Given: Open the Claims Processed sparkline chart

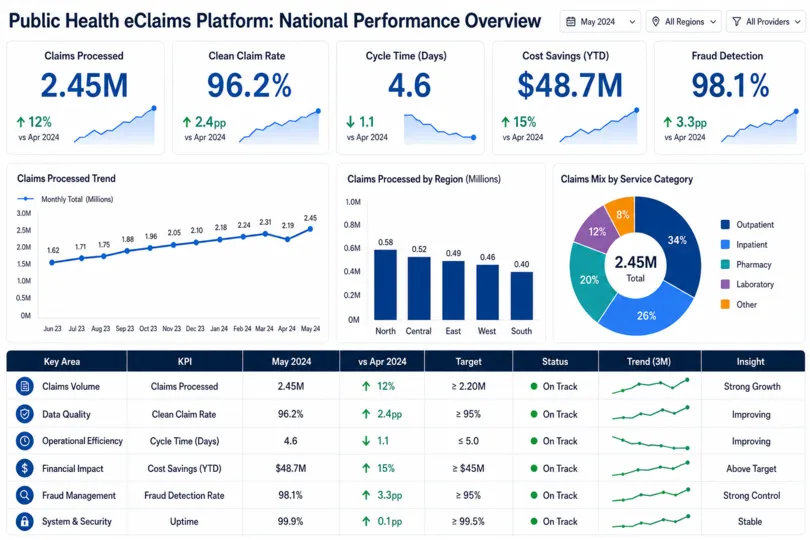Looking at the screenshot, I should tap(115, 125).
